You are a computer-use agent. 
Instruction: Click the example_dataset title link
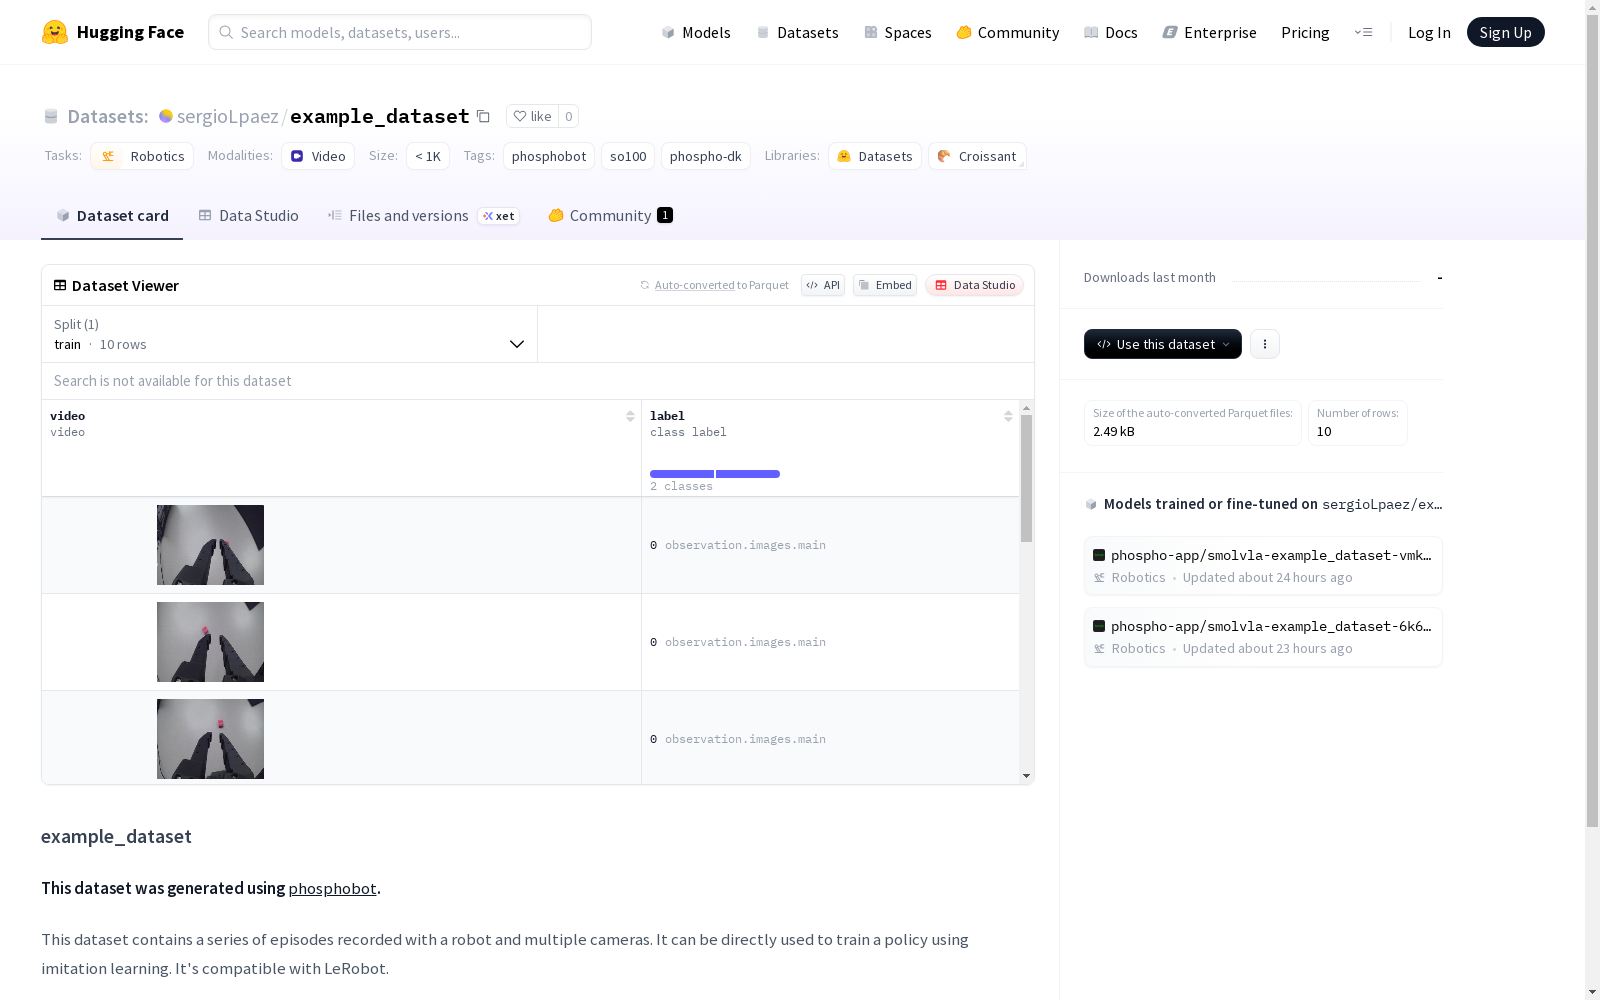380,116
